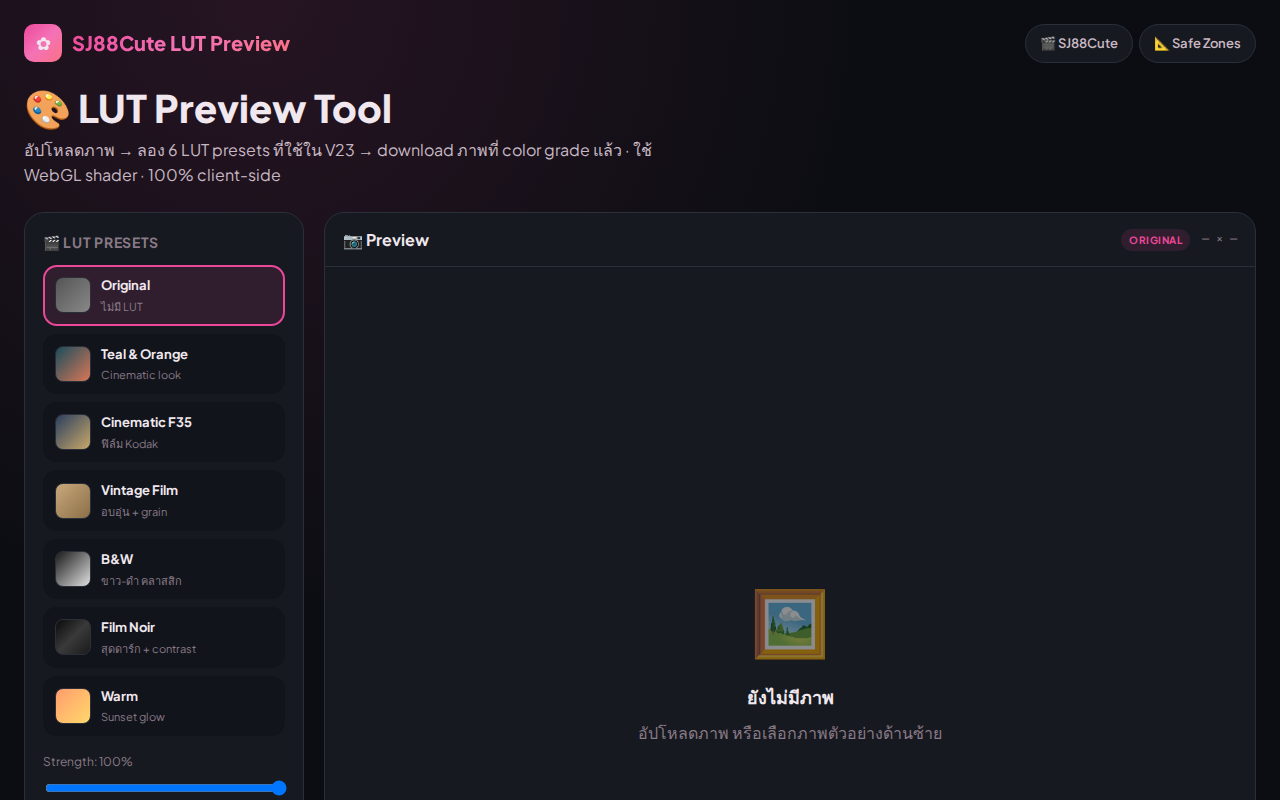Click the Cinematic F35 gradient swatch

coord(73,432)
